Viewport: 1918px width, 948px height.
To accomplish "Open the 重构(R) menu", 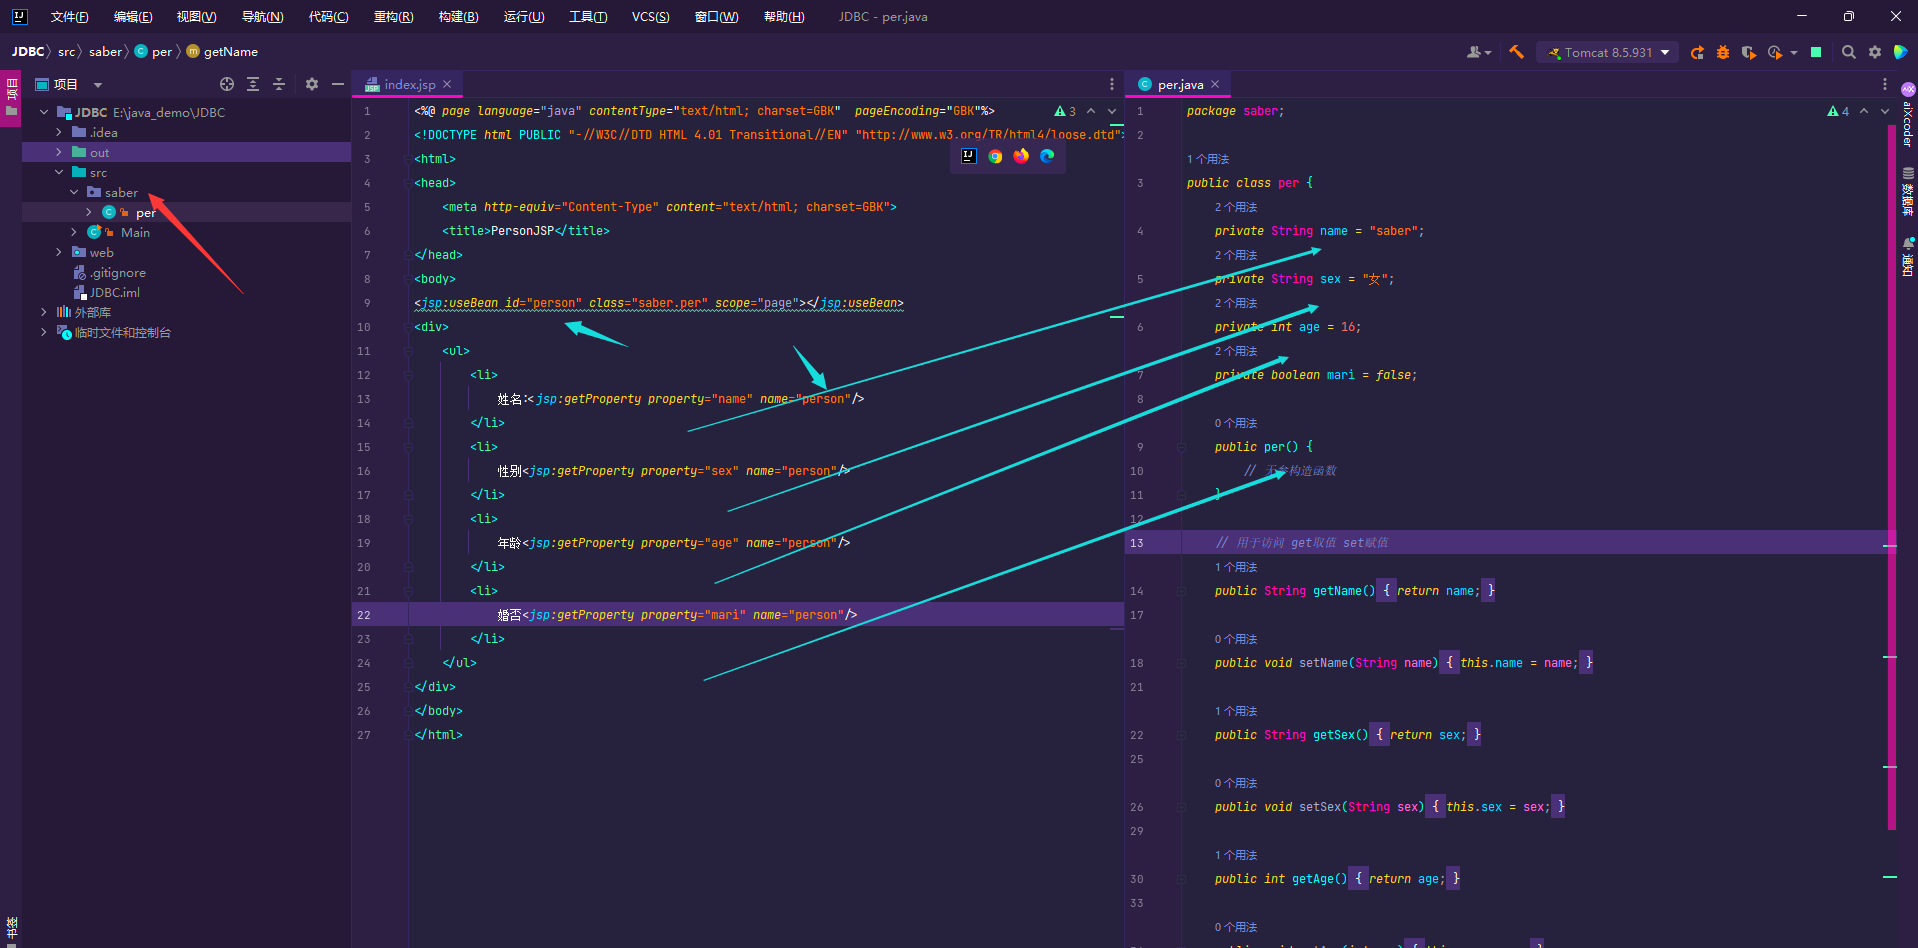I will (x=393, y=16).
